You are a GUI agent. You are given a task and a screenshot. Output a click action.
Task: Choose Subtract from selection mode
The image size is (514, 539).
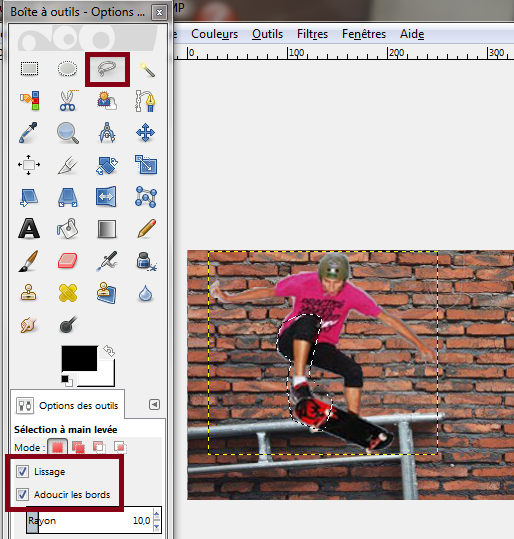tap(99, 447)
